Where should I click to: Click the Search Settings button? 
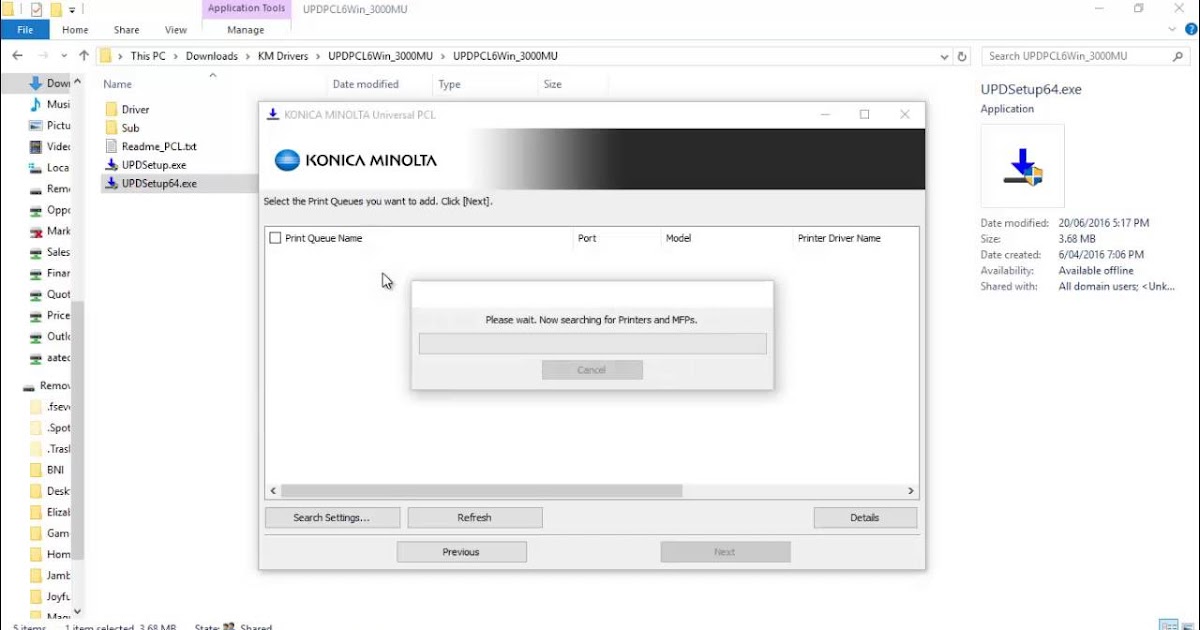point(332,518)
